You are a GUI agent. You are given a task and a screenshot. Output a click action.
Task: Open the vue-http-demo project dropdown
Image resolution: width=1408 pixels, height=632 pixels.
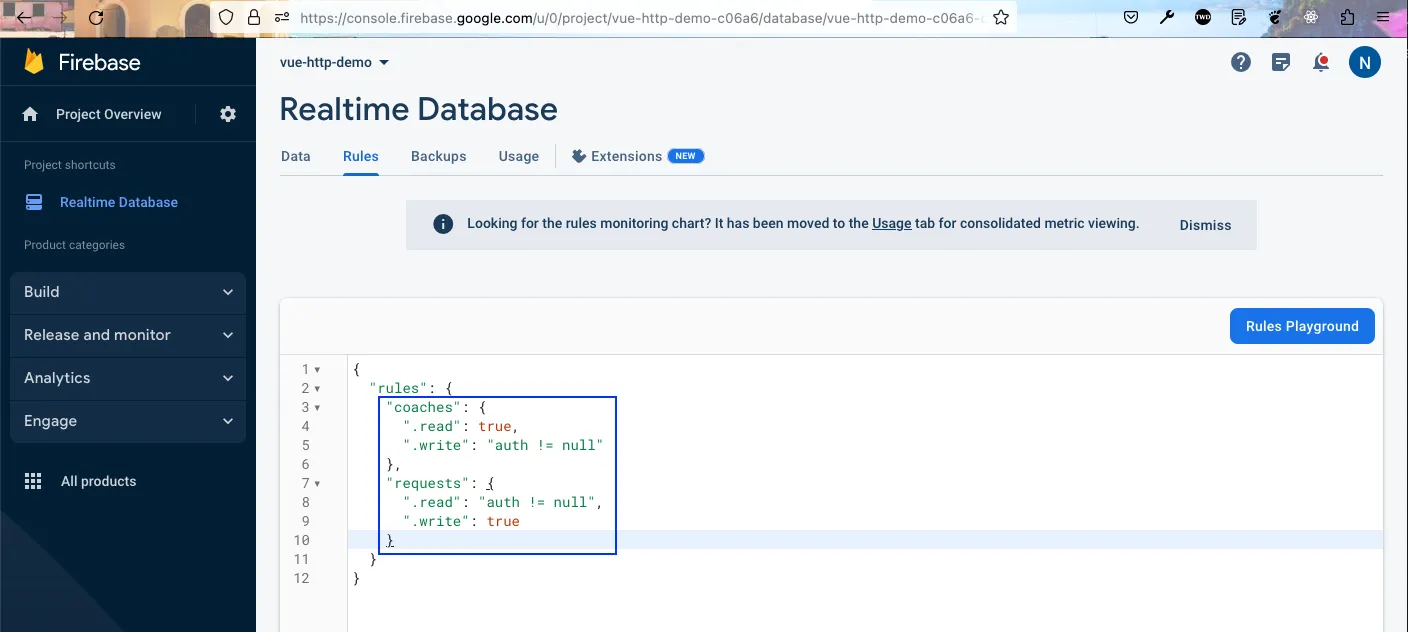pos(335,62)
